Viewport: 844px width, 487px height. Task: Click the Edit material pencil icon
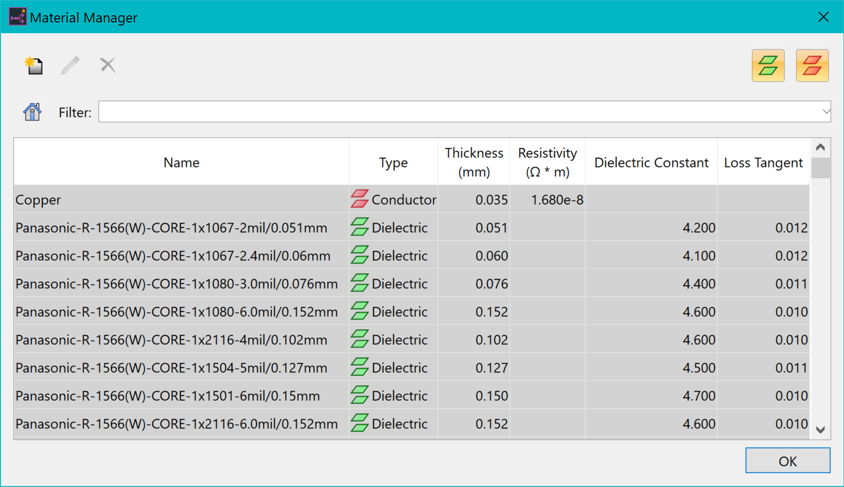[x=70, y=66]
